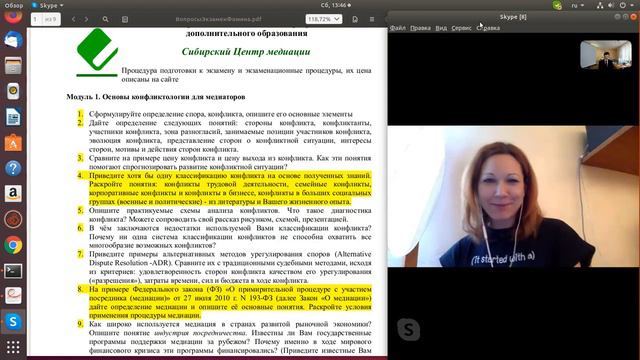
Task: Click heading 'Сибирский Центр медиации'
Action: (x=246, y=52)
